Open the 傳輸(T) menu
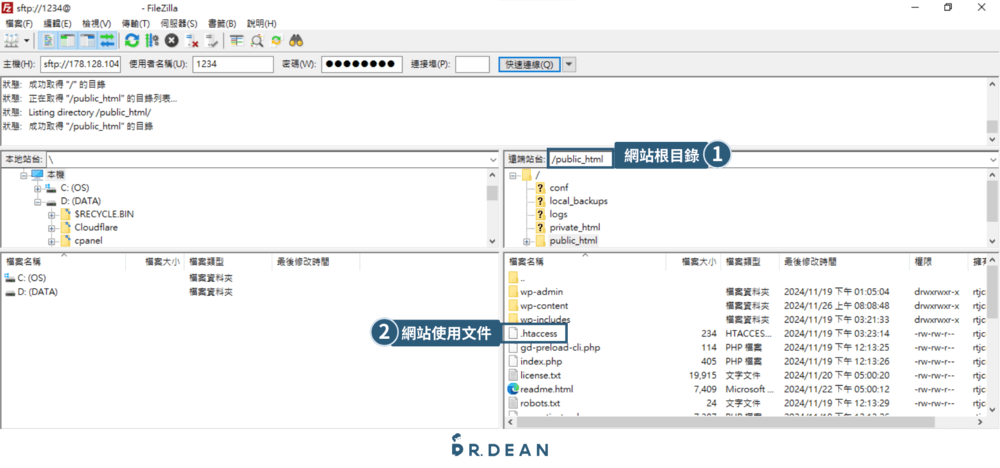 pos(135,23)
